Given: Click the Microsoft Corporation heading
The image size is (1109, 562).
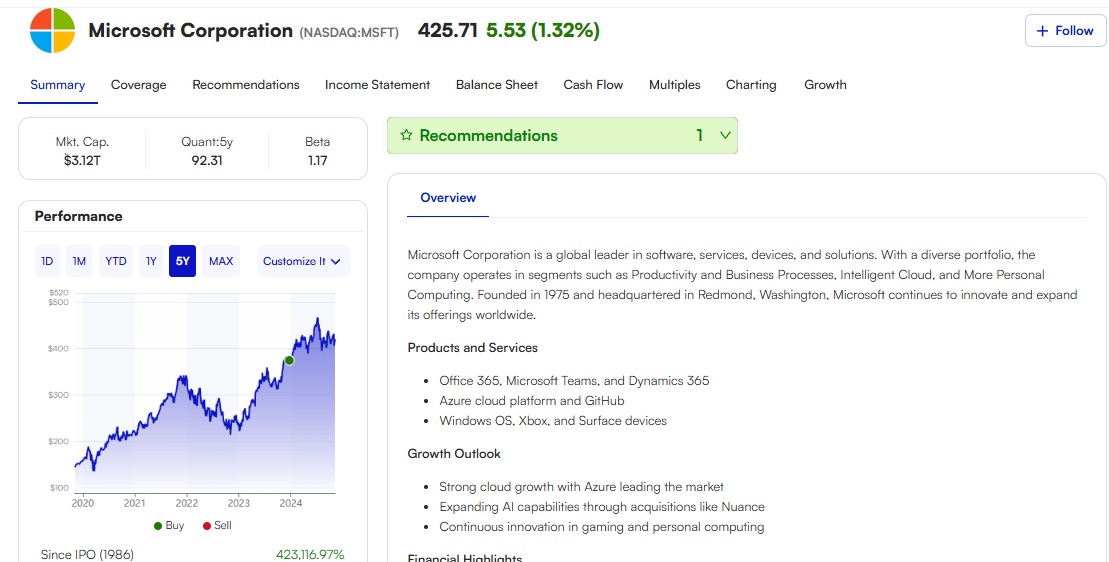Looking at the screenshot, I should (x=190, y=30).
